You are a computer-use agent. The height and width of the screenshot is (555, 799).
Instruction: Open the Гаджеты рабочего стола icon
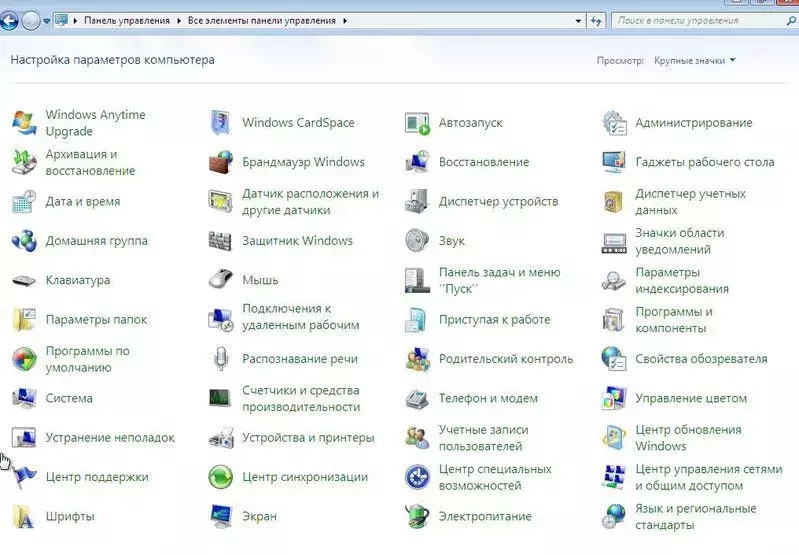[614, 162]
